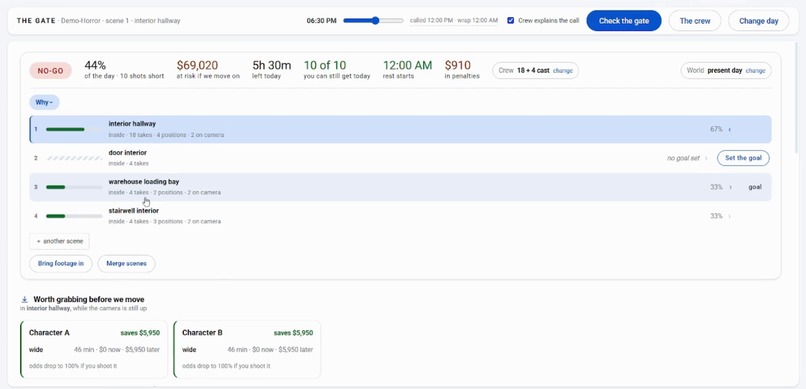Click the Change day button
Viewport: 806px width, 389px height.
click(758, 21)
